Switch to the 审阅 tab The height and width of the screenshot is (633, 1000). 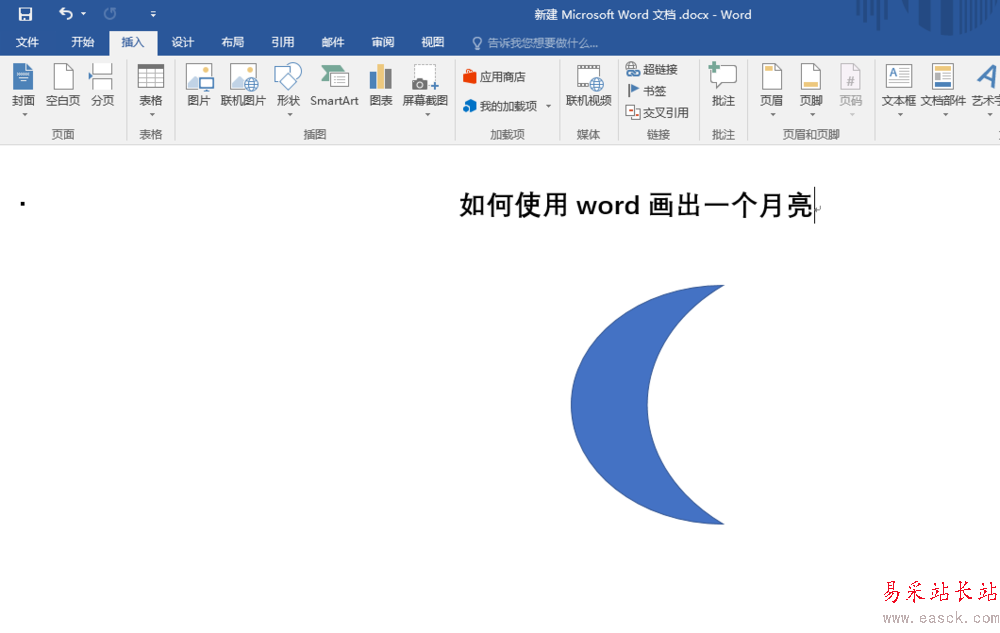[383, 42]
